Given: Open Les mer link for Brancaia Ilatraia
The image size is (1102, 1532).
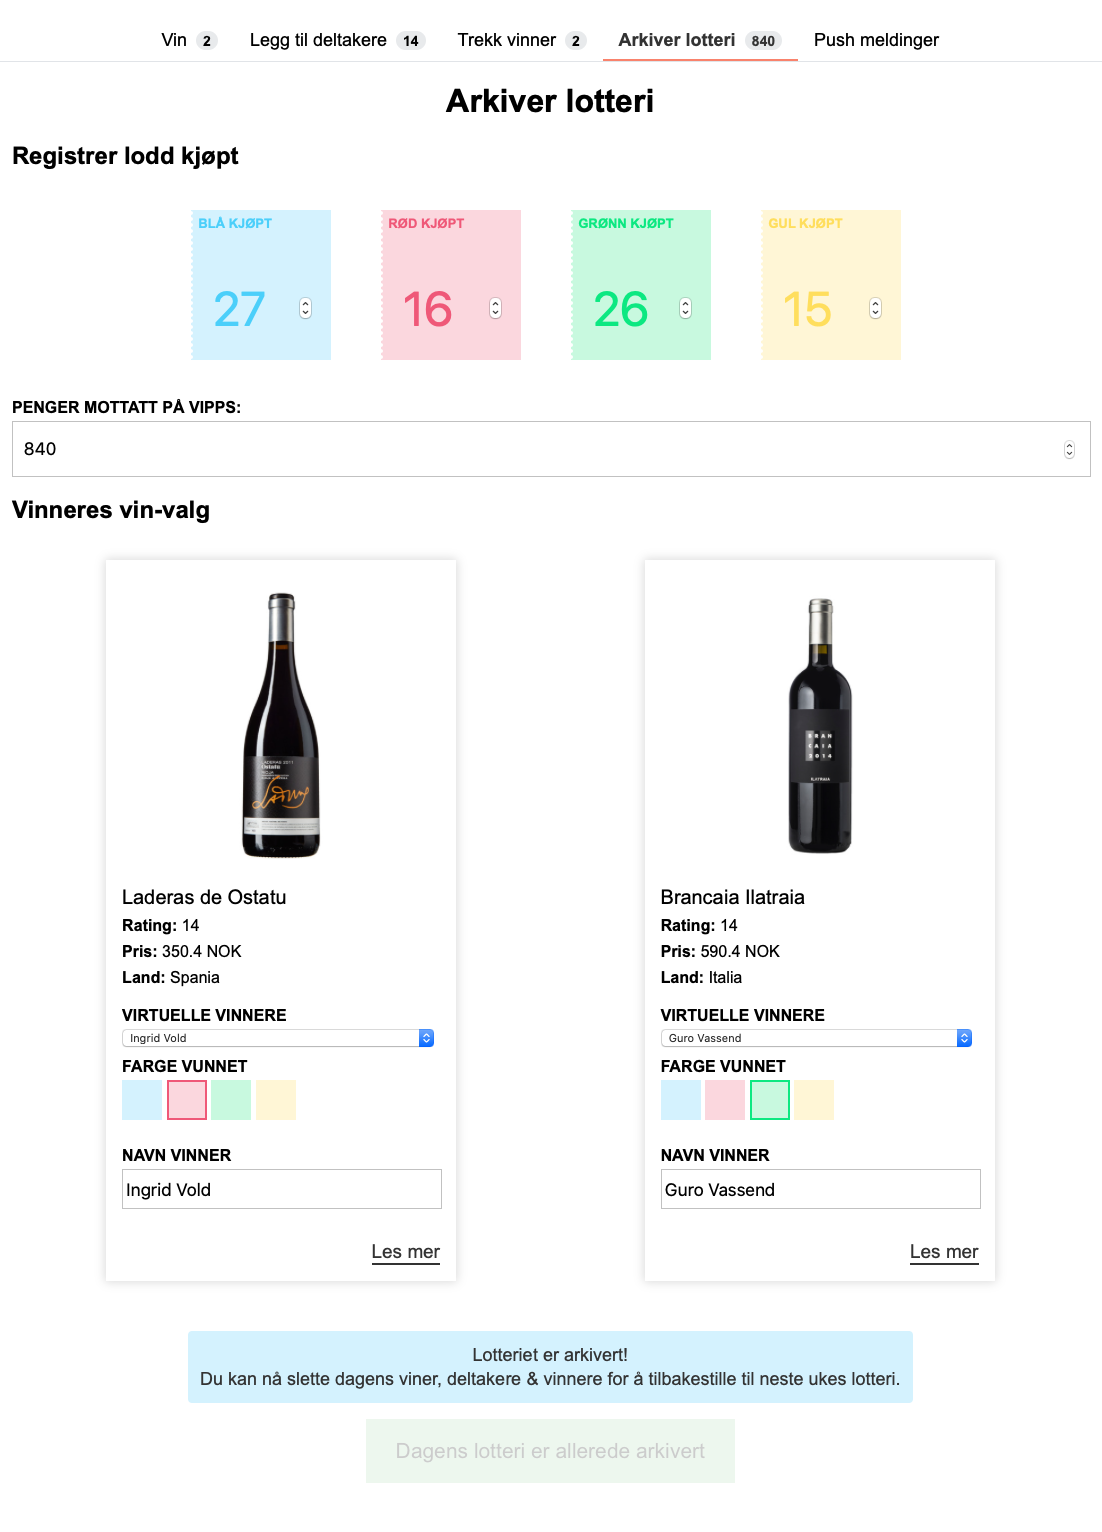Looking at the screenshot, I should 944,1252.
